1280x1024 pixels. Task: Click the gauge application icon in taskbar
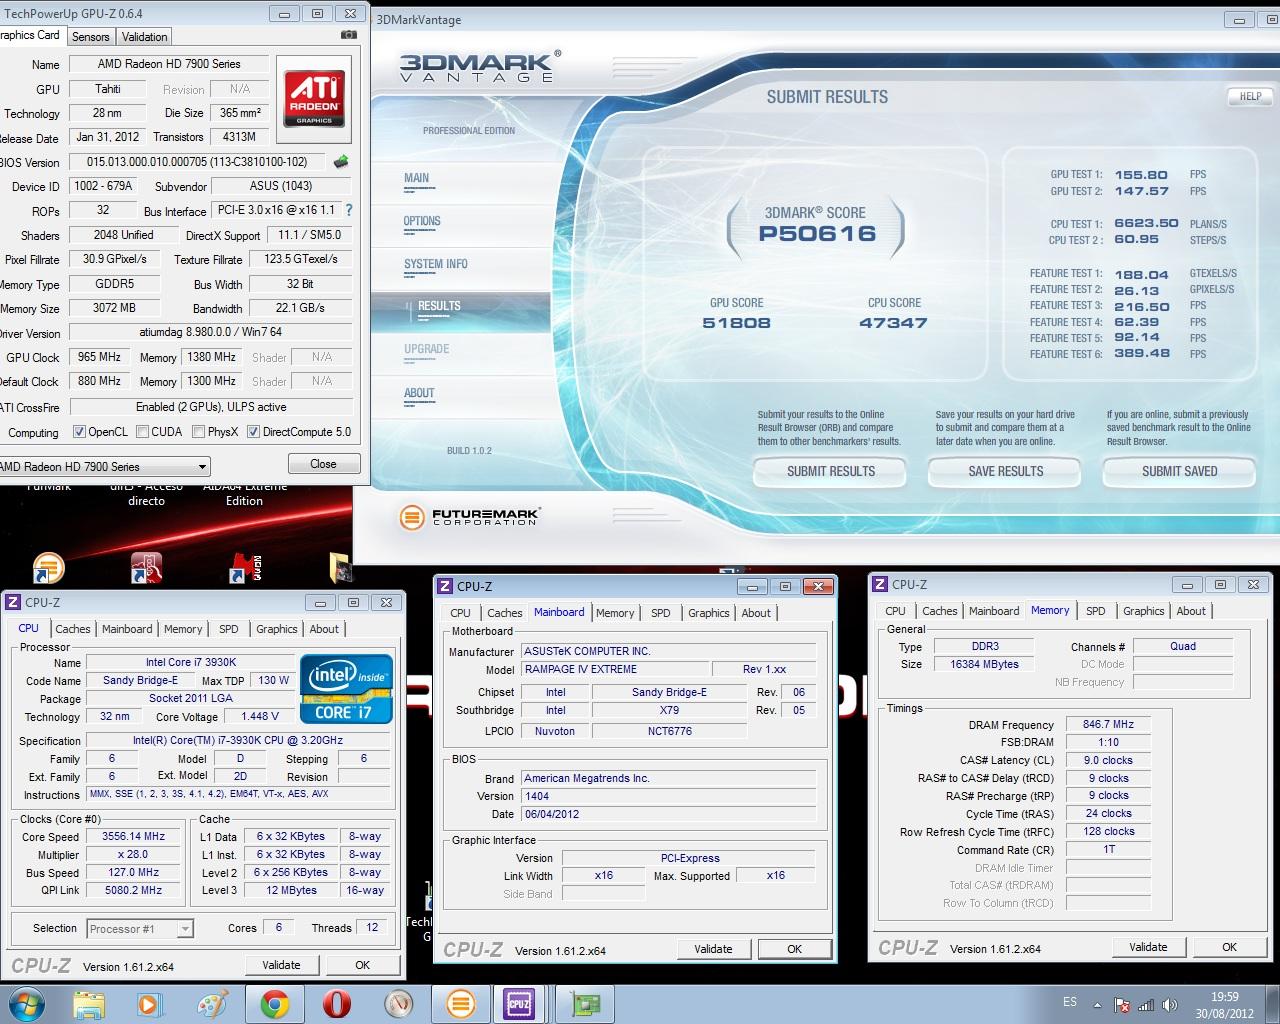399,1003
